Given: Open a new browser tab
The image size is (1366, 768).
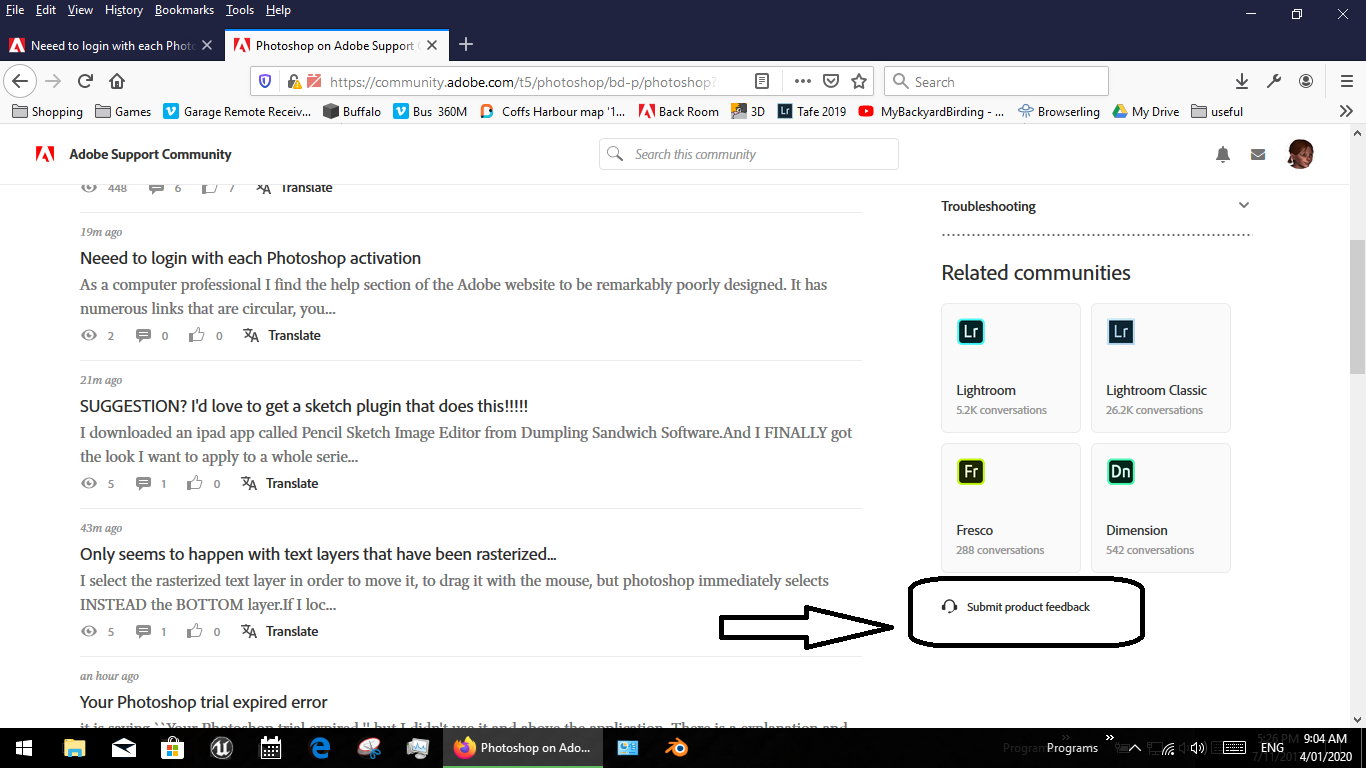Looking at the screenshot, I should [465, 44].
